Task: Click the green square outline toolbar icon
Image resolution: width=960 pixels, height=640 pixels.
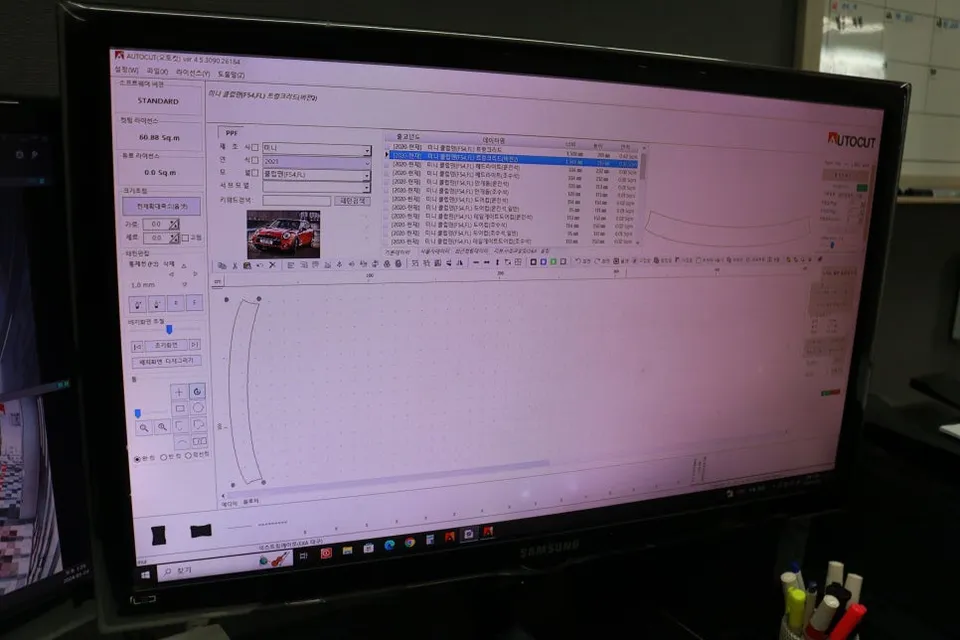Action: (553, 262)
